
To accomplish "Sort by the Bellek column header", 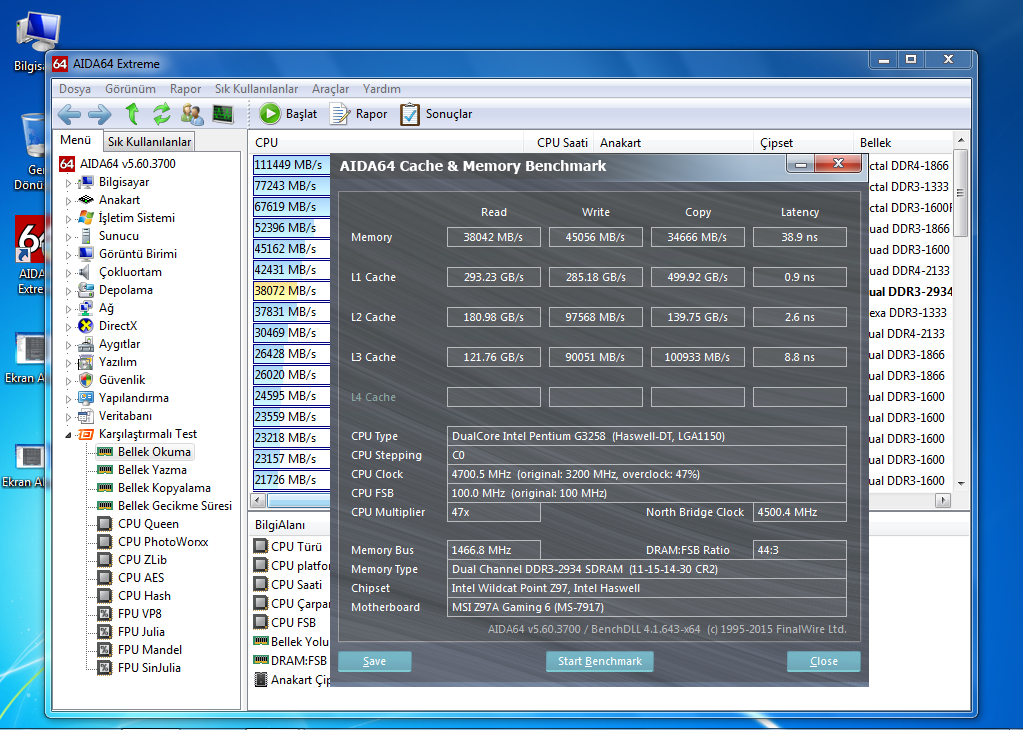I will [904, 142].
